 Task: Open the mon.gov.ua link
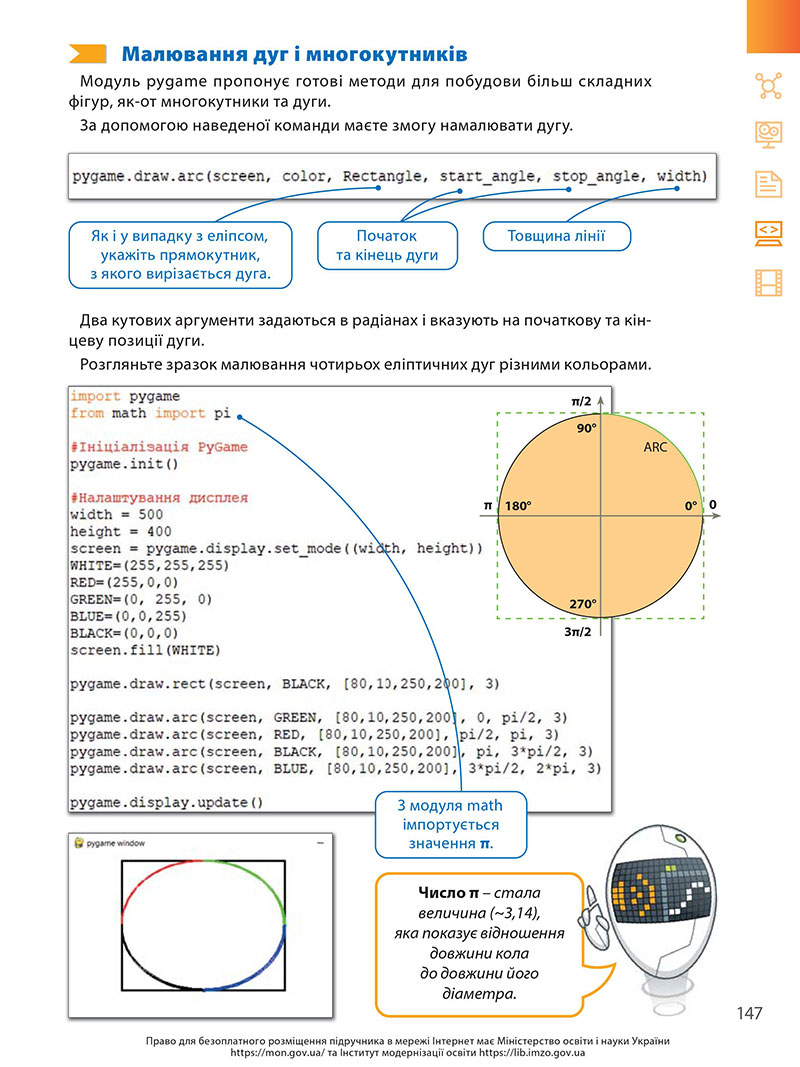[278, 1053]
